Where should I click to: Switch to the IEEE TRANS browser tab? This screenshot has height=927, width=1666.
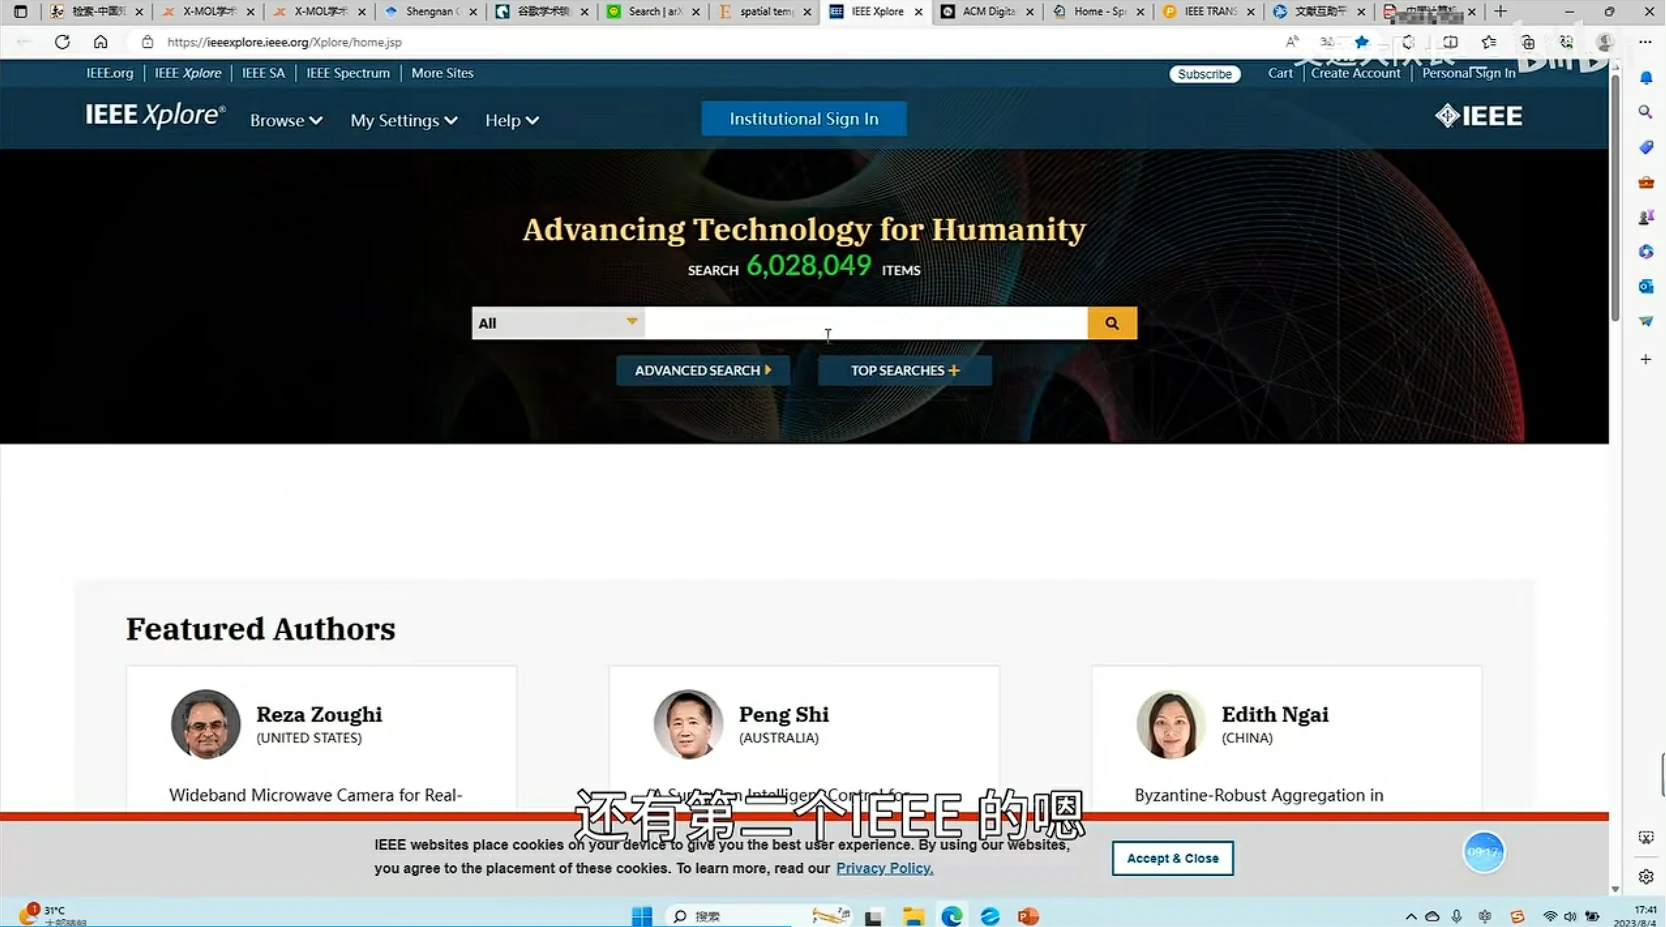point(1207,12)
